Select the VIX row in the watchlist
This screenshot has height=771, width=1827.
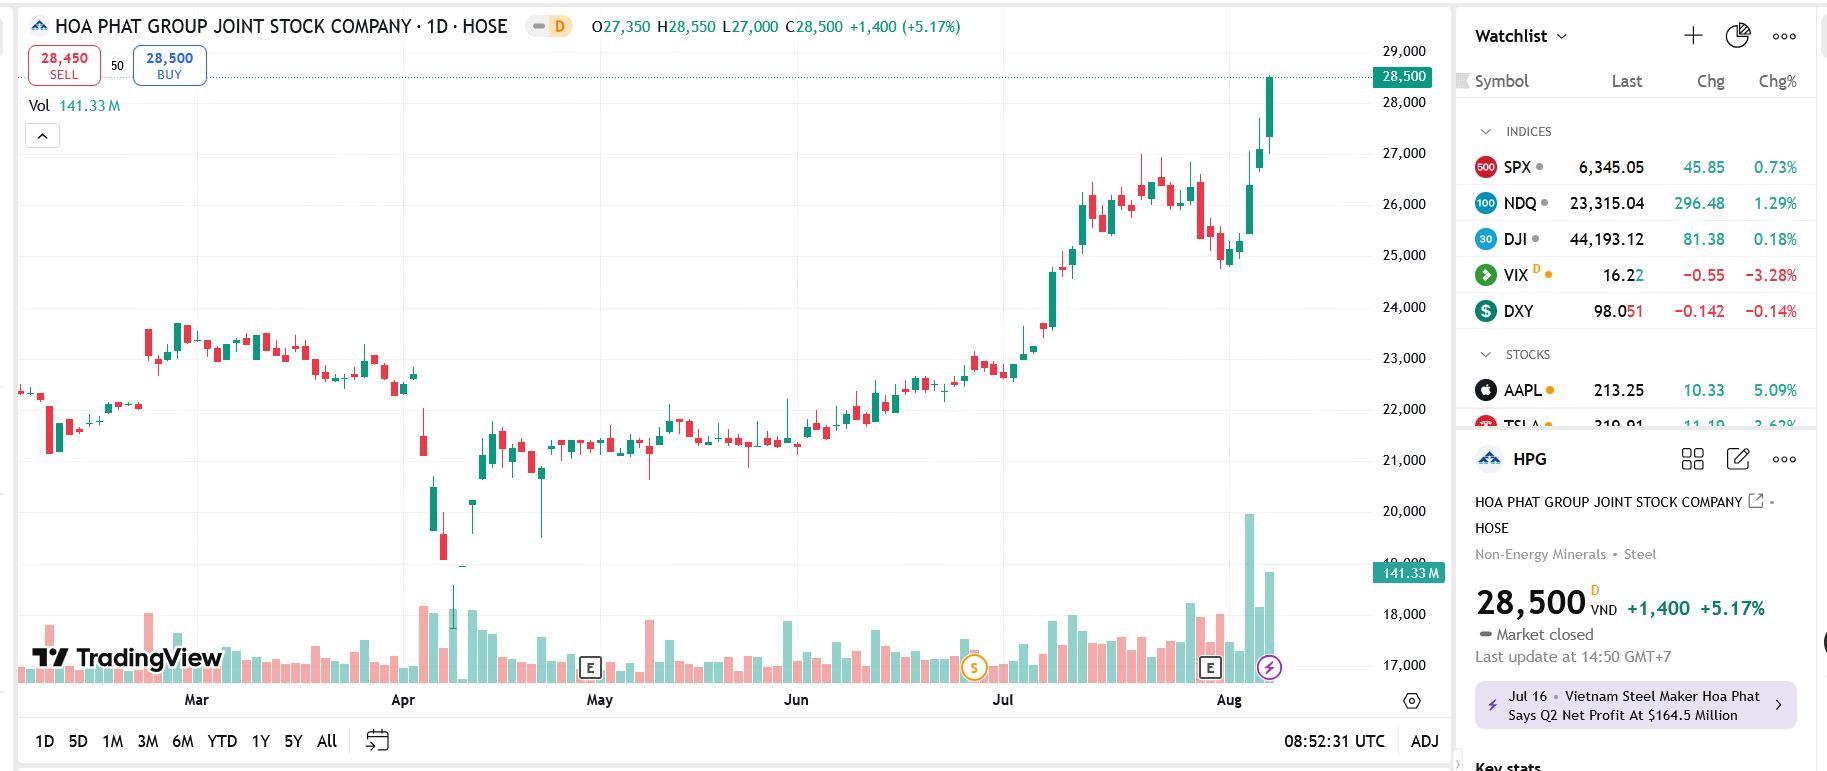tap(1636, 275)
